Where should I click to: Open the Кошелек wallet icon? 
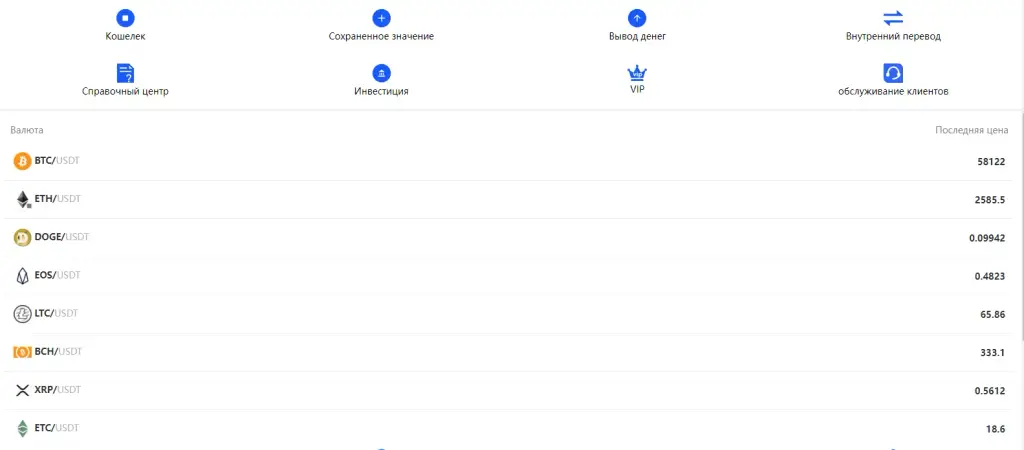click(125, 18)
